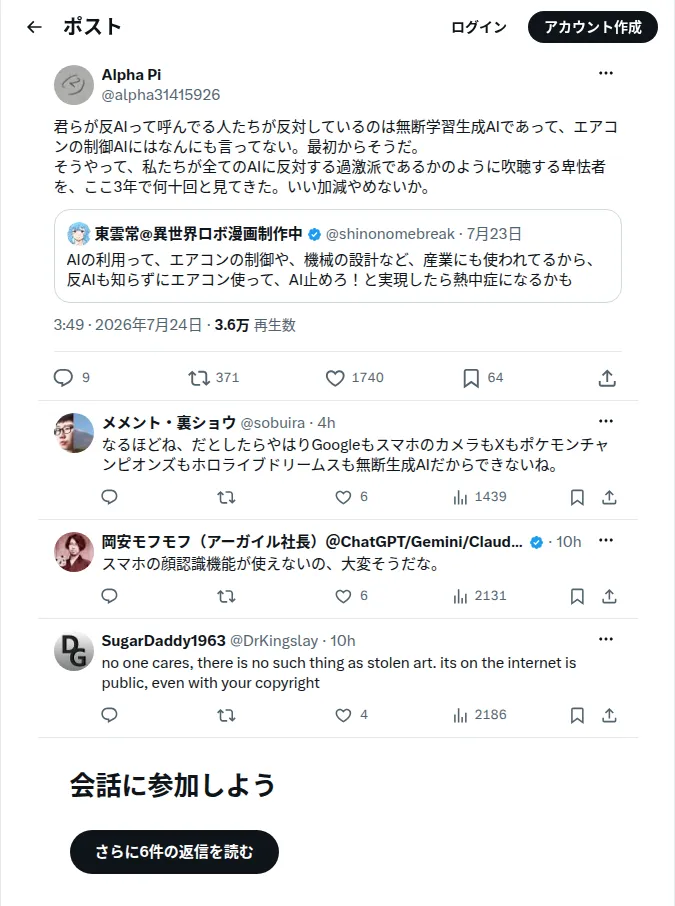Open the @alpha31415926 handle profile
The width and height of the screenshot is (675, 906).
click(x=161, y=95)
